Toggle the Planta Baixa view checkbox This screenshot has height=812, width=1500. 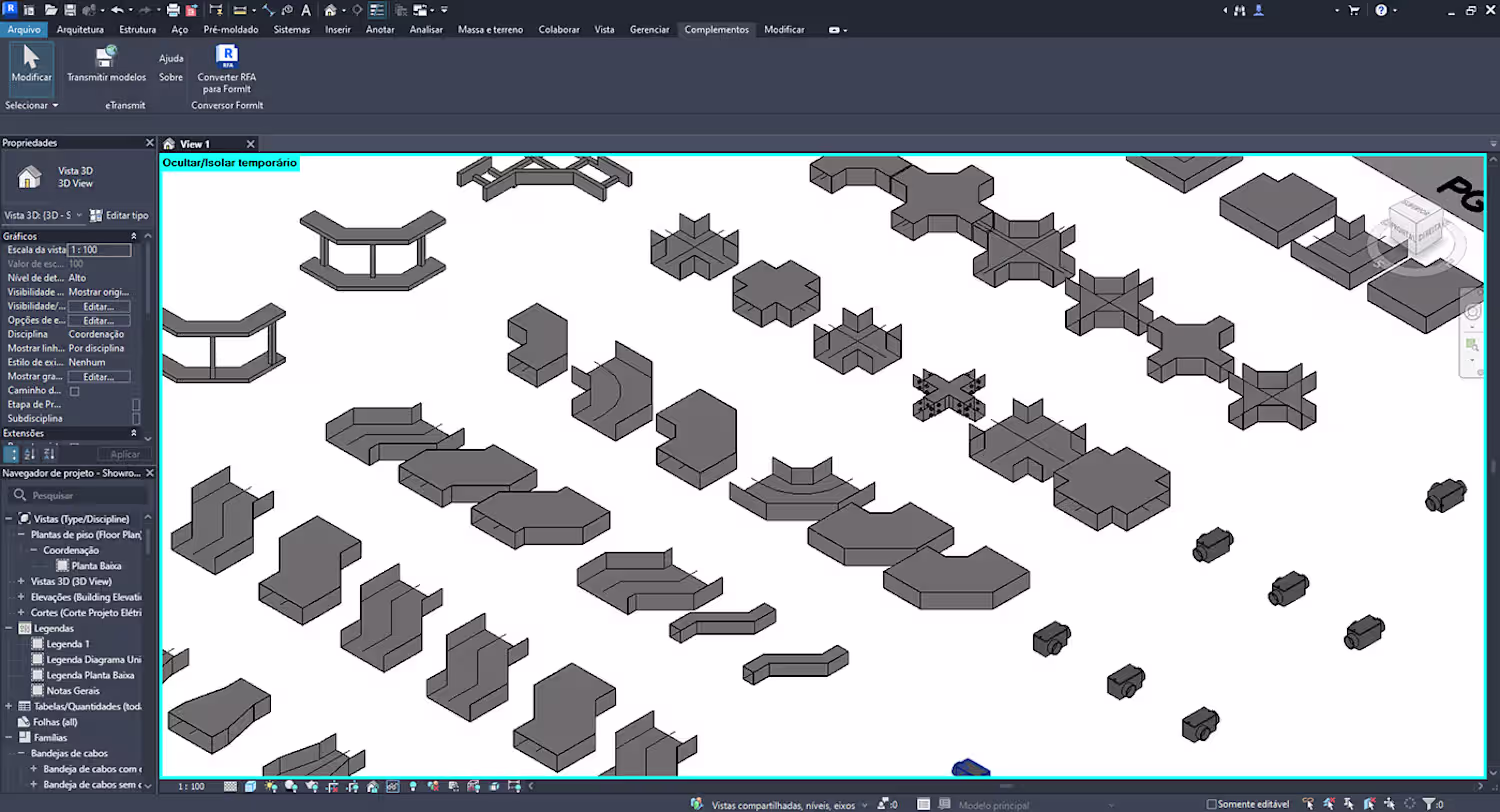click(62, 566)
